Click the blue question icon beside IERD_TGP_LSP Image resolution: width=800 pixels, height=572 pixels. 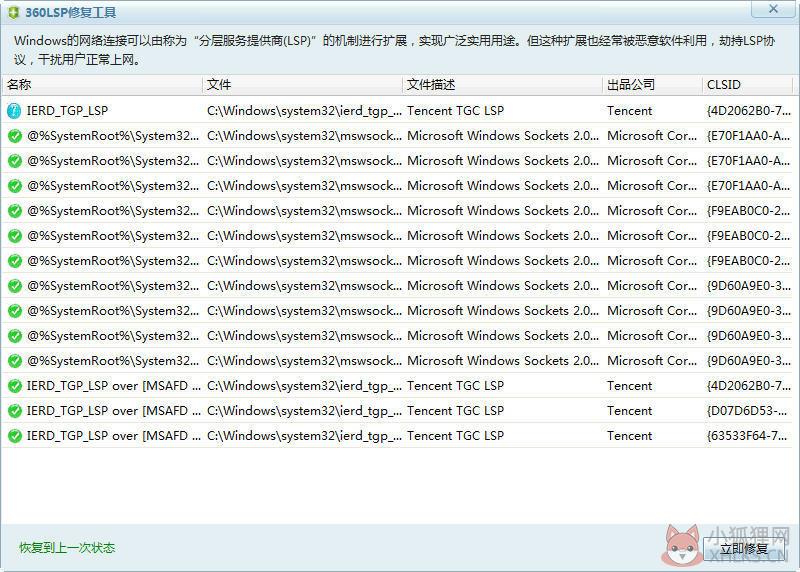coord(14,111)
